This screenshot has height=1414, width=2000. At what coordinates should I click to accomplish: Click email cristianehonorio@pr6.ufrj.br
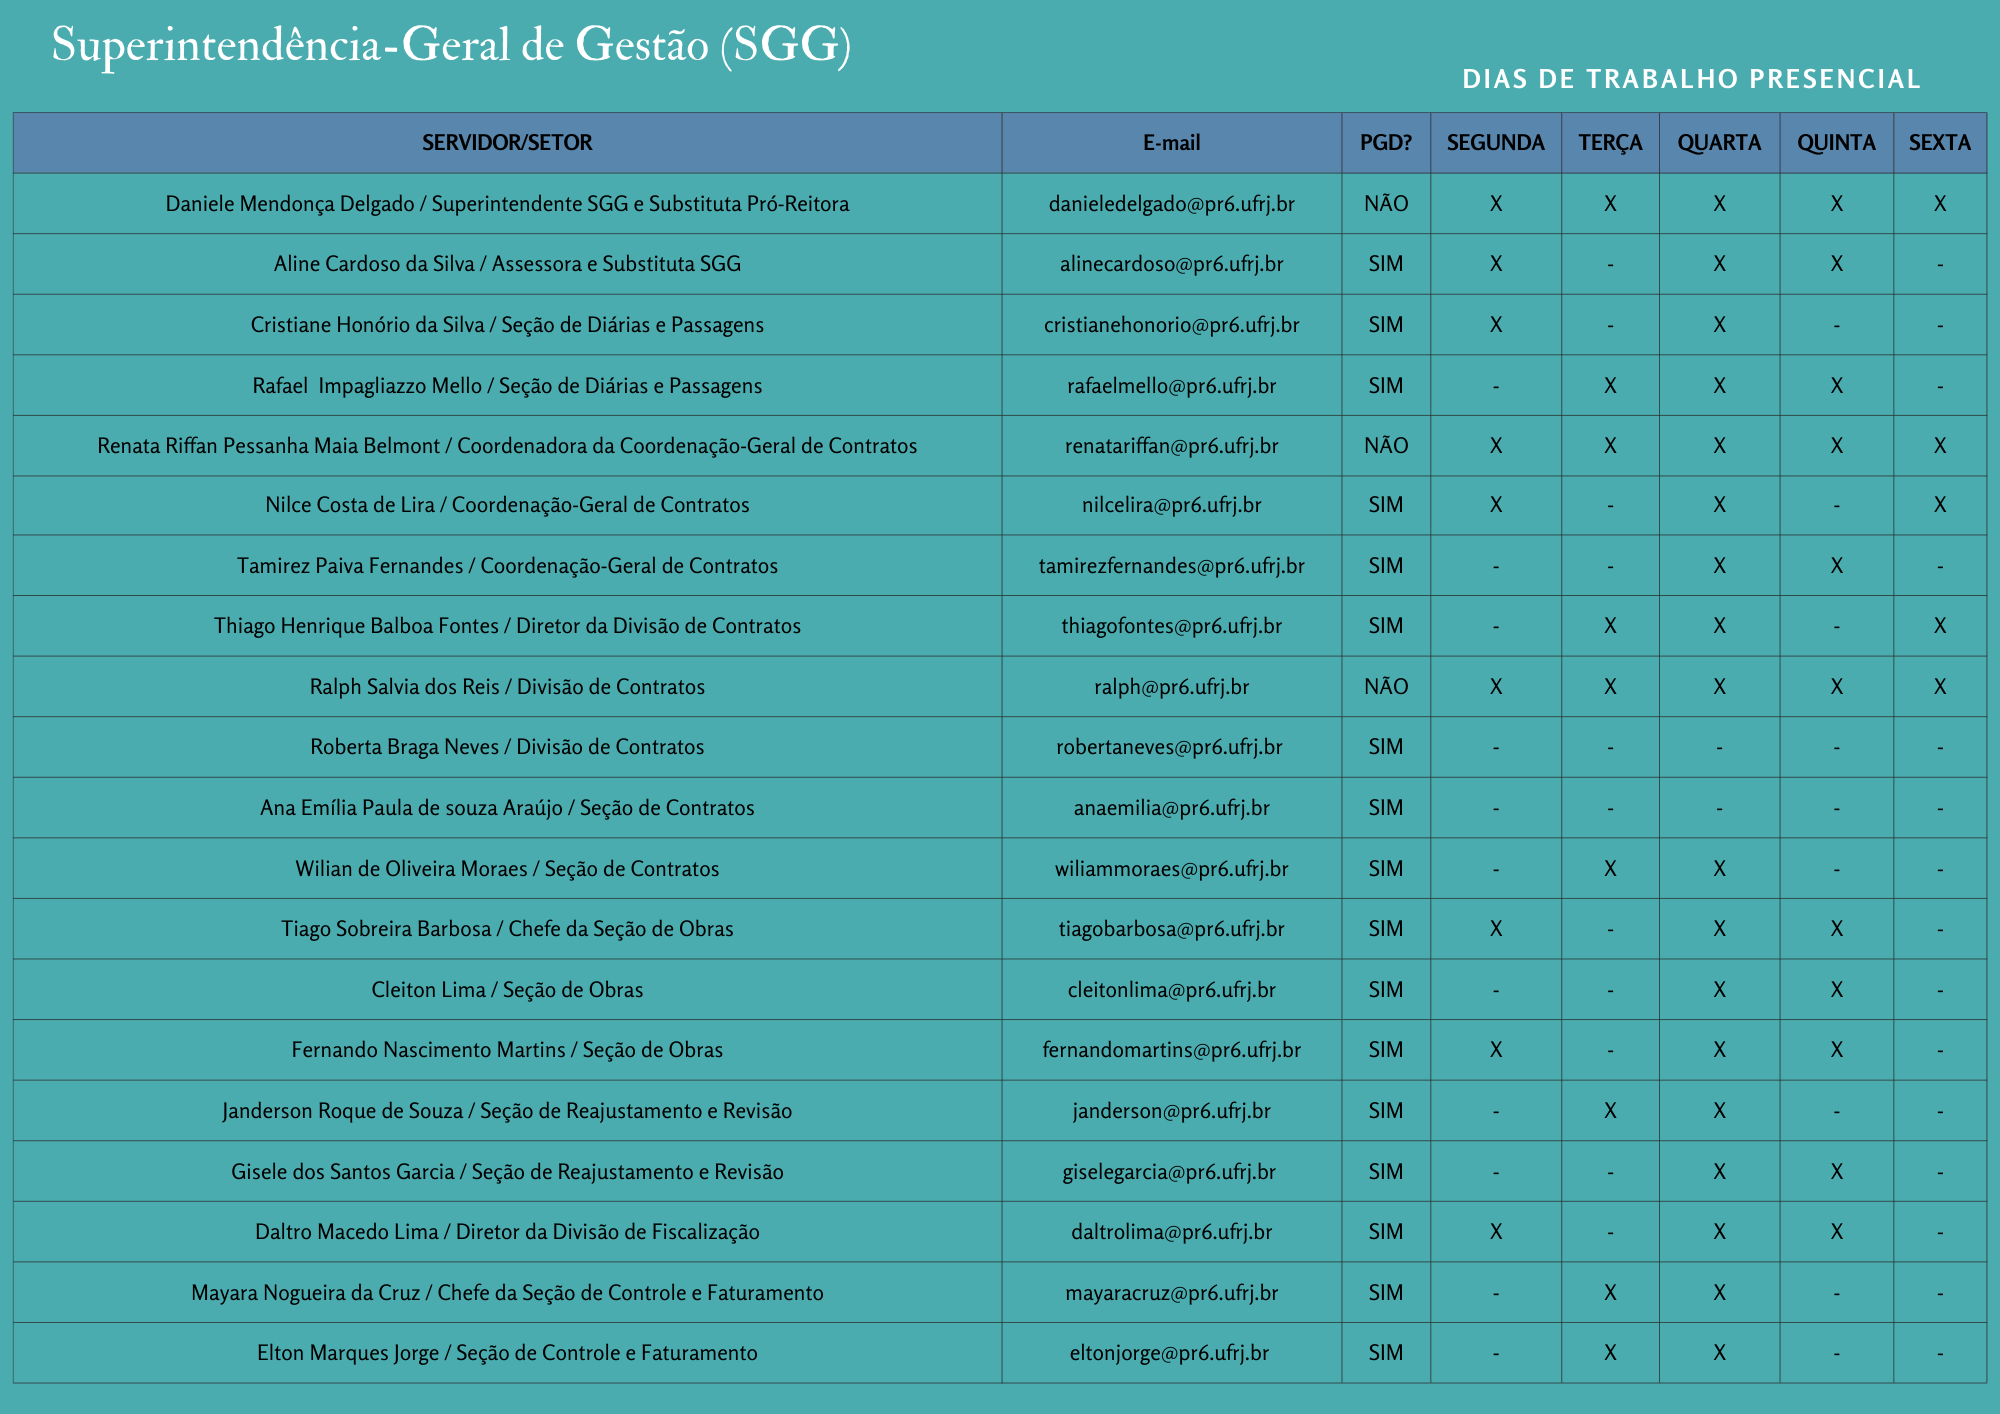click(1172, 325)
